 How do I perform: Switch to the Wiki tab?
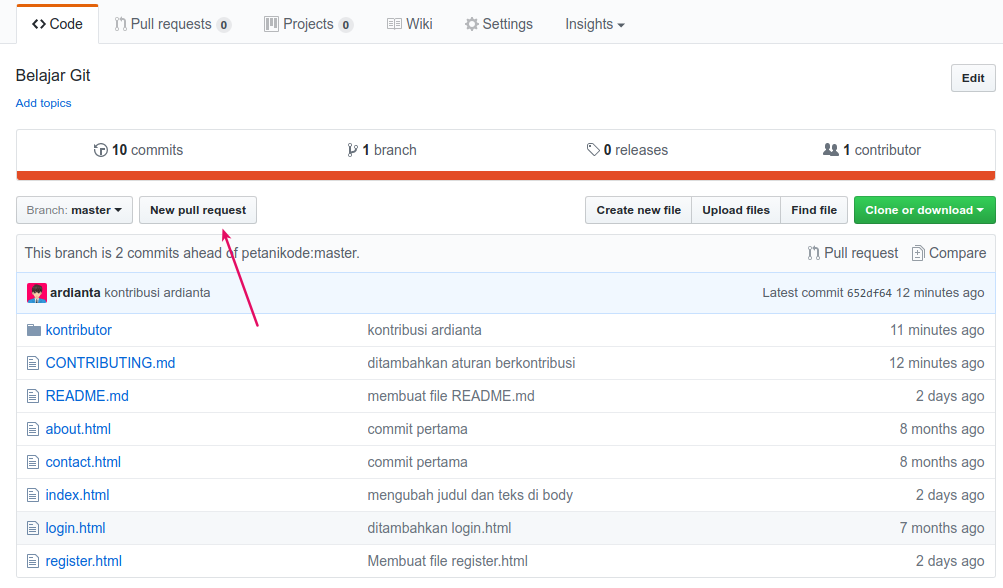pos(409,23)
